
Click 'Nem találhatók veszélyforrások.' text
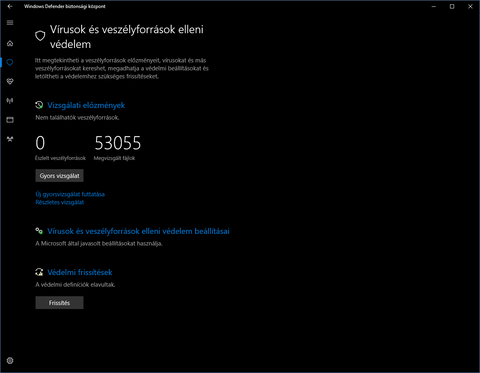pyautogui.click(x=77, y=118)
